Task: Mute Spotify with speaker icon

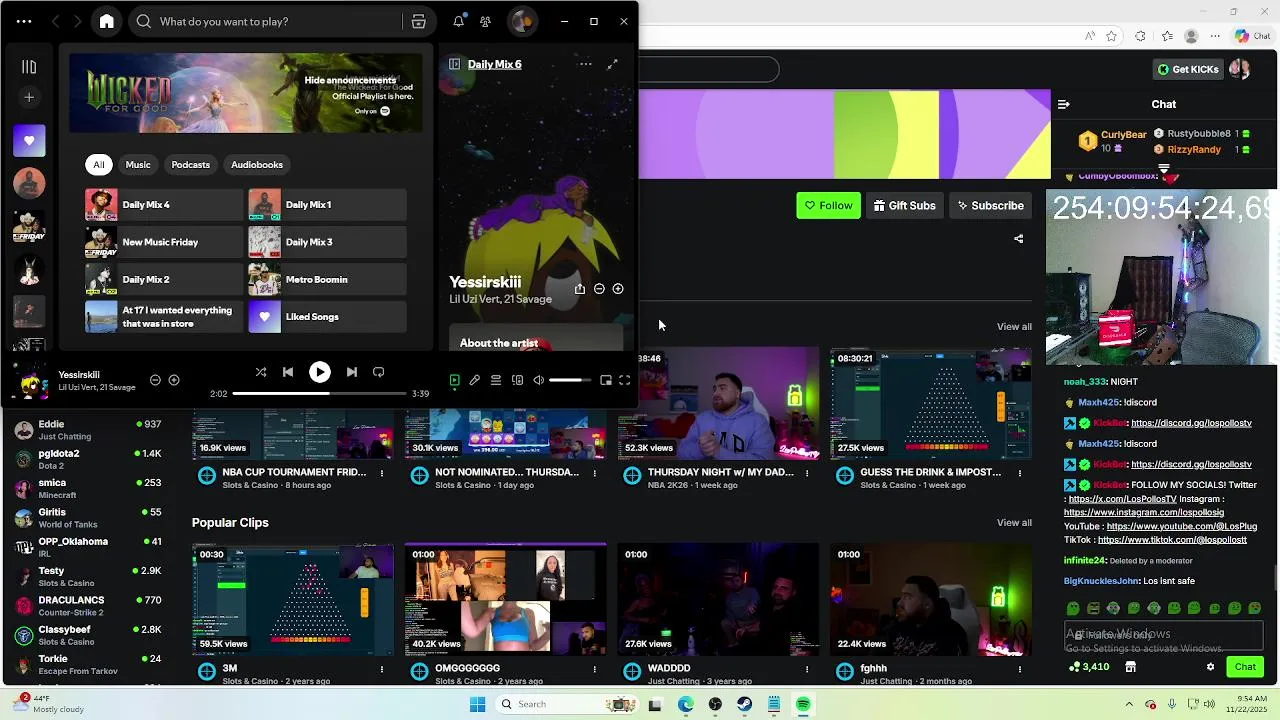Action: [538, 380]
